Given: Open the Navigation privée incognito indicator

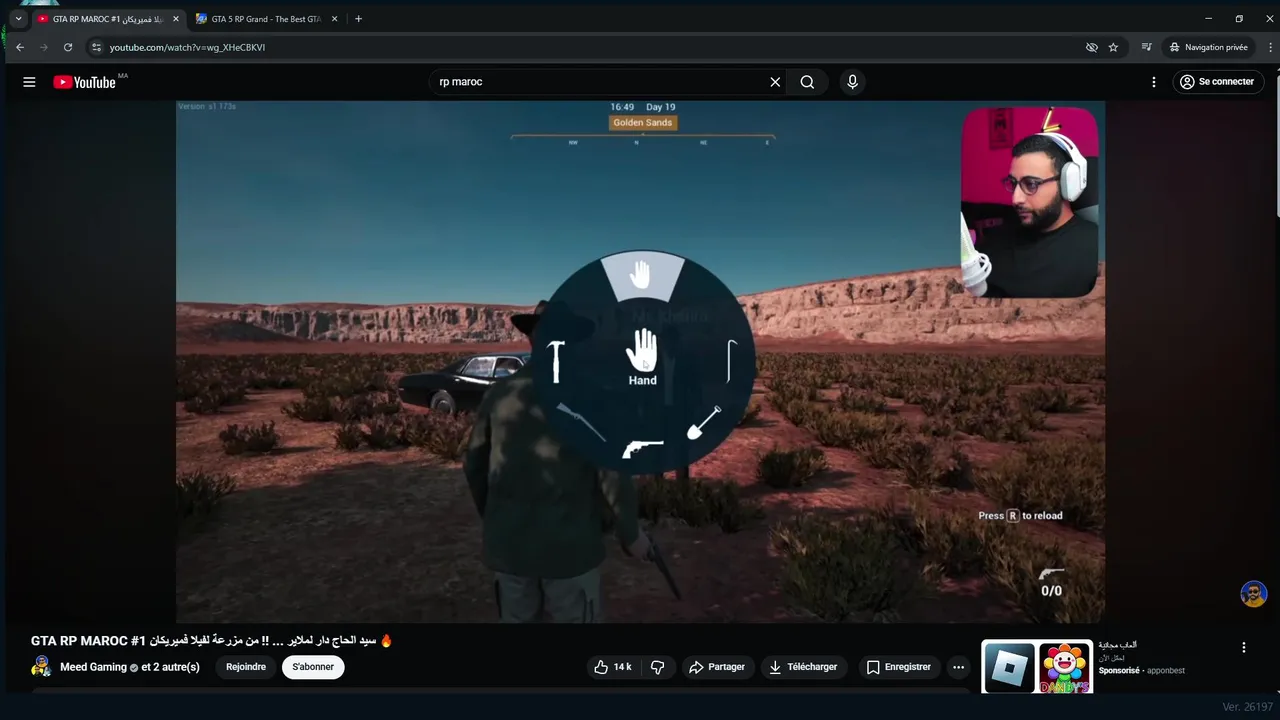Looking at the screenshot, I should [1208, 47].
